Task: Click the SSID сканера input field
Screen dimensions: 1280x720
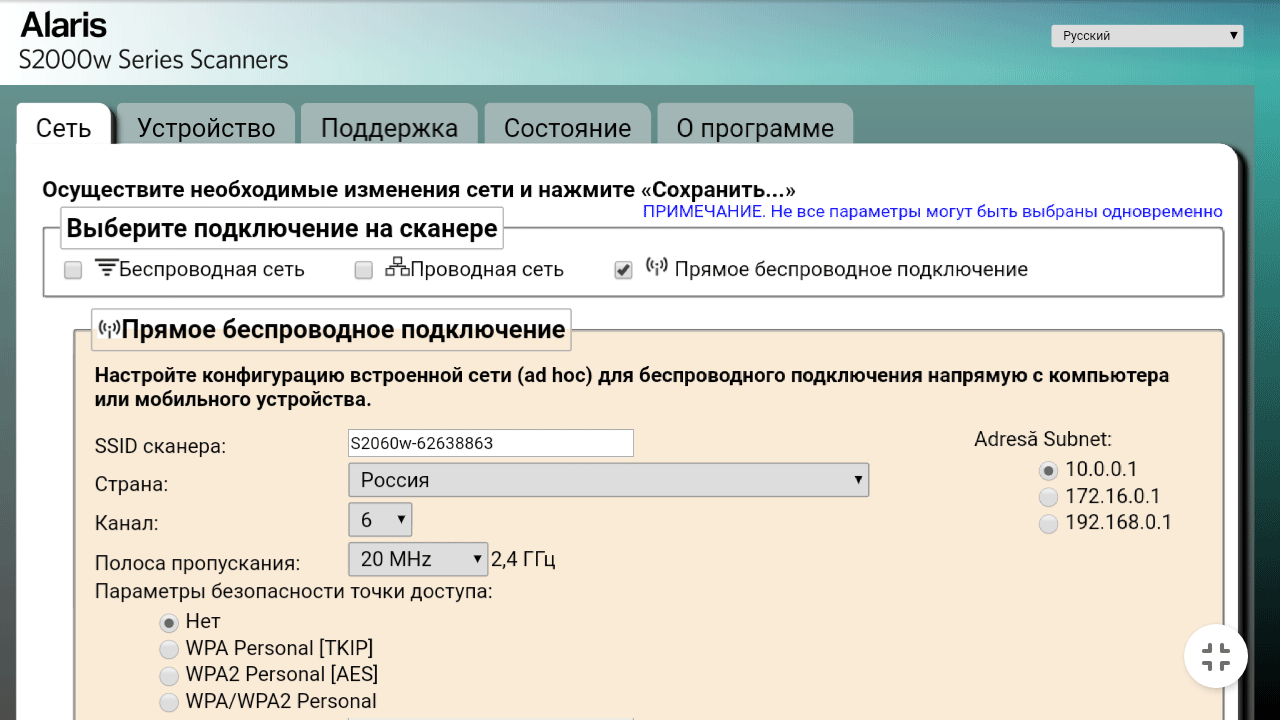Action: (490, 443)
